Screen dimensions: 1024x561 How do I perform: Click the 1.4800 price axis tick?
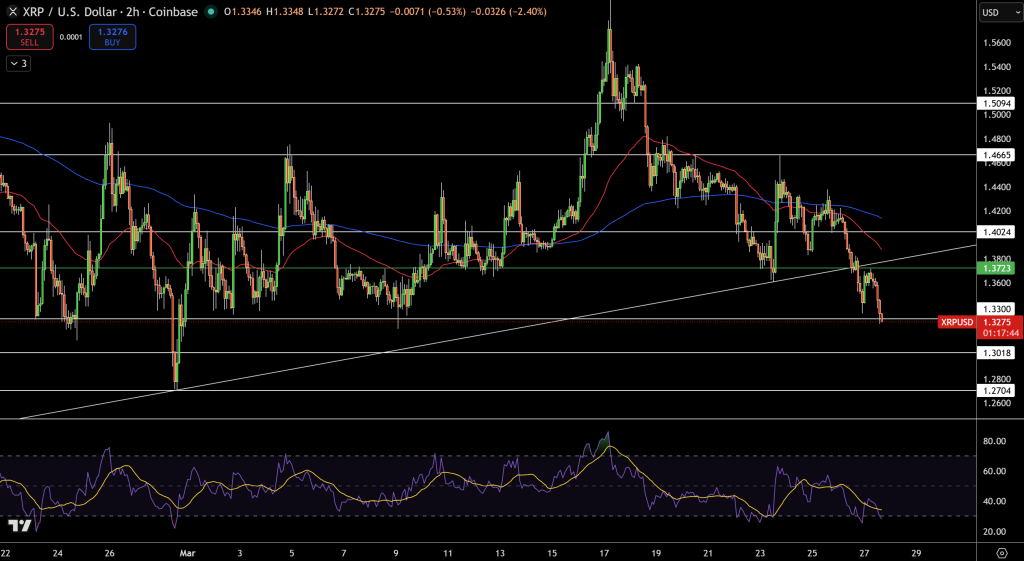tap(996, 139)
